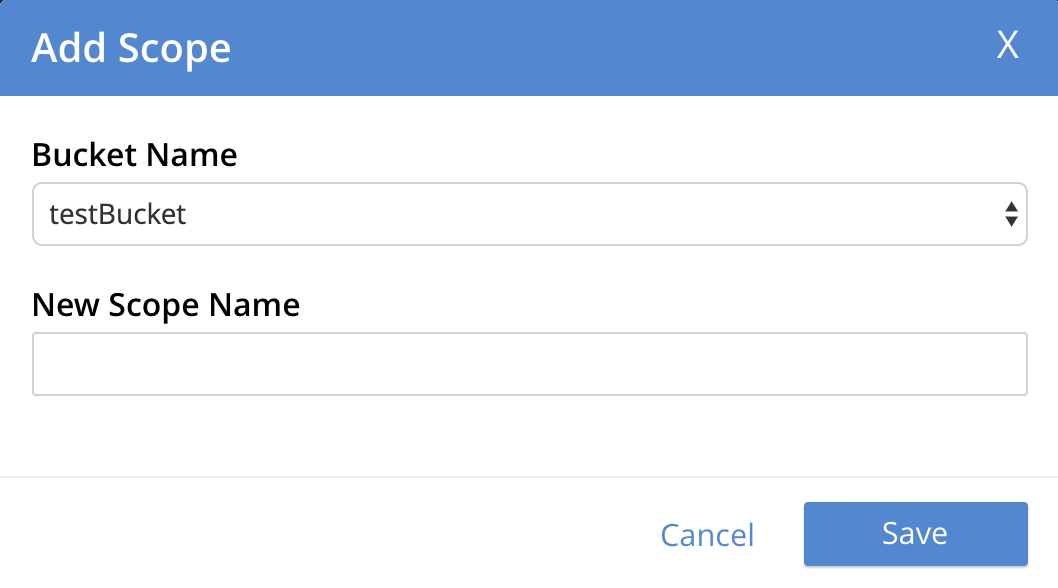1058x588 pixels.
Task: Click the up-down arrows on bucket selector
Action: tap(1011, 214)
